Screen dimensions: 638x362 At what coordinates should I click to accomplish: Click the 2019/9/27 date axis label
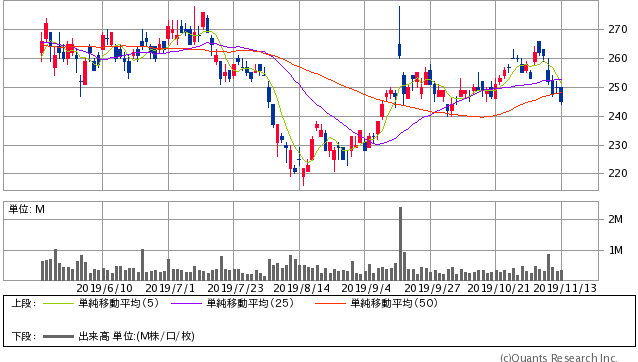pyautogui.click(x=433, y=288)
